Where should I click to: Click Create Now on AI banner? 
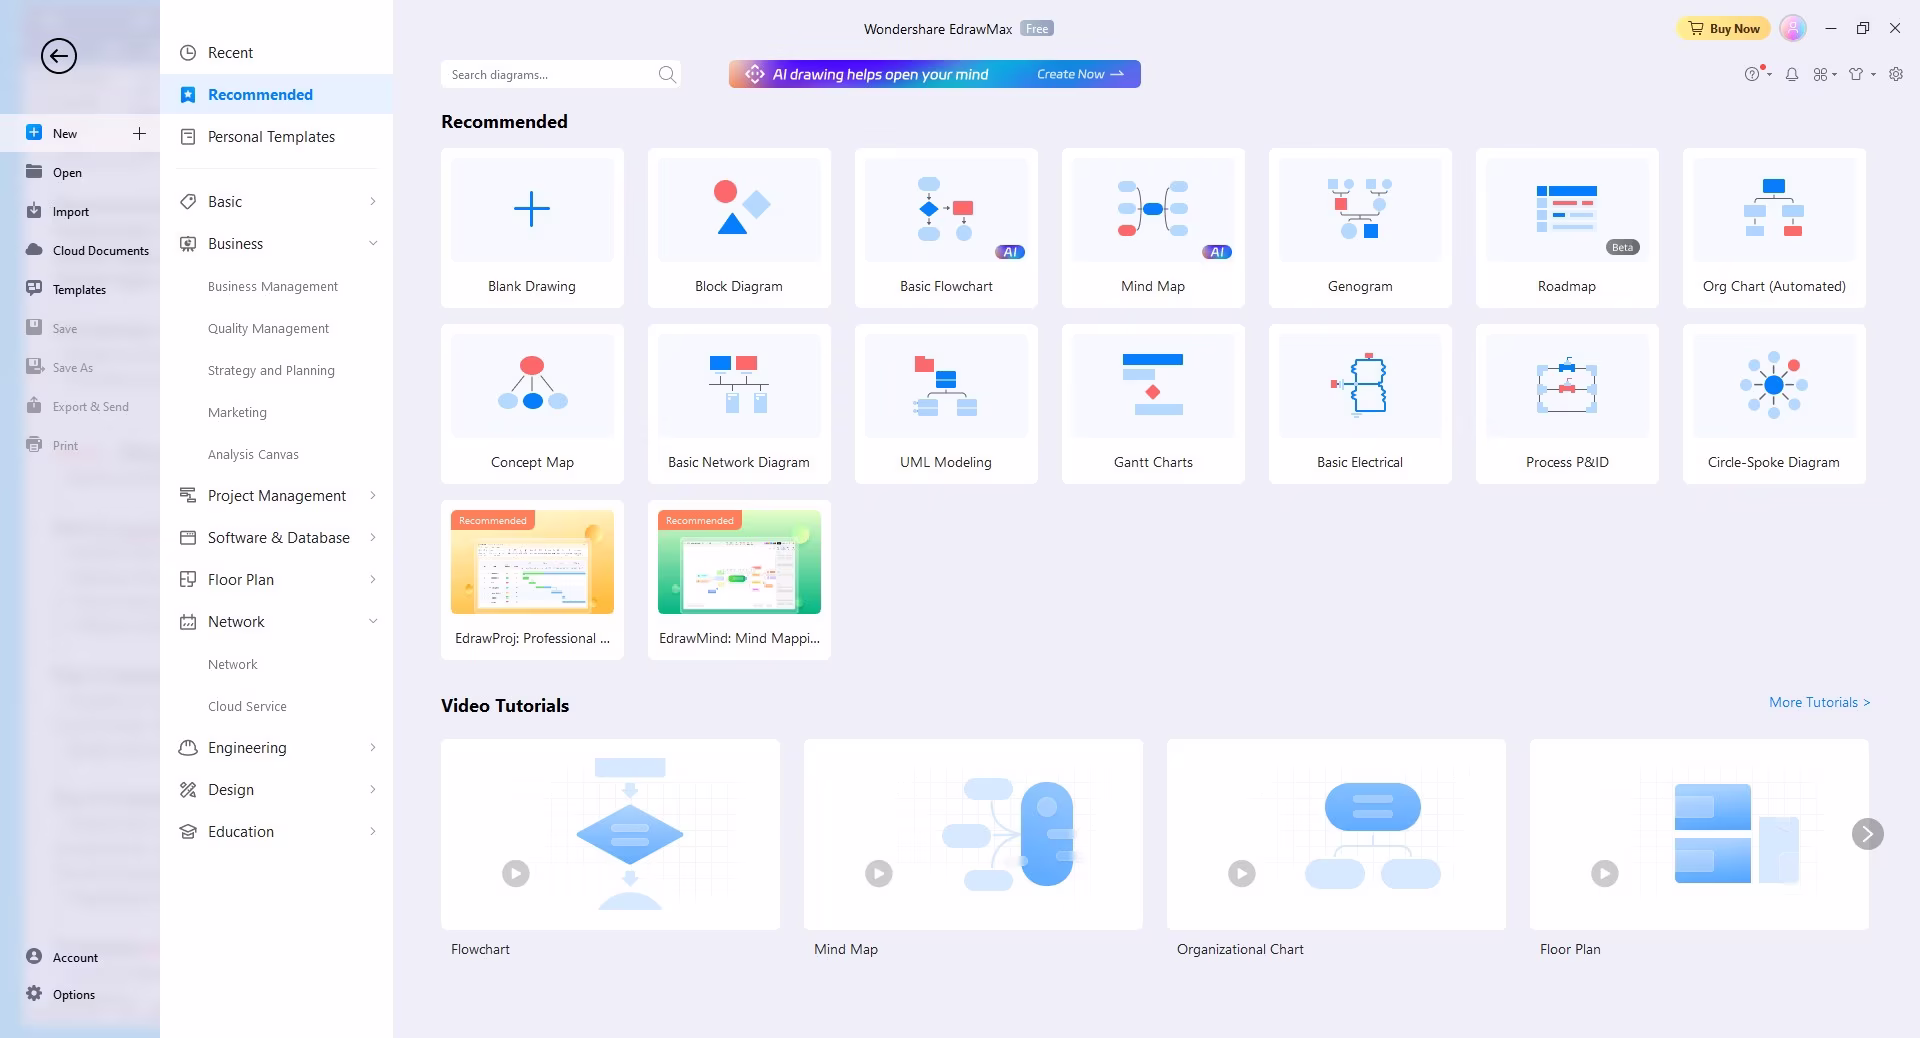click(1080, 74)
